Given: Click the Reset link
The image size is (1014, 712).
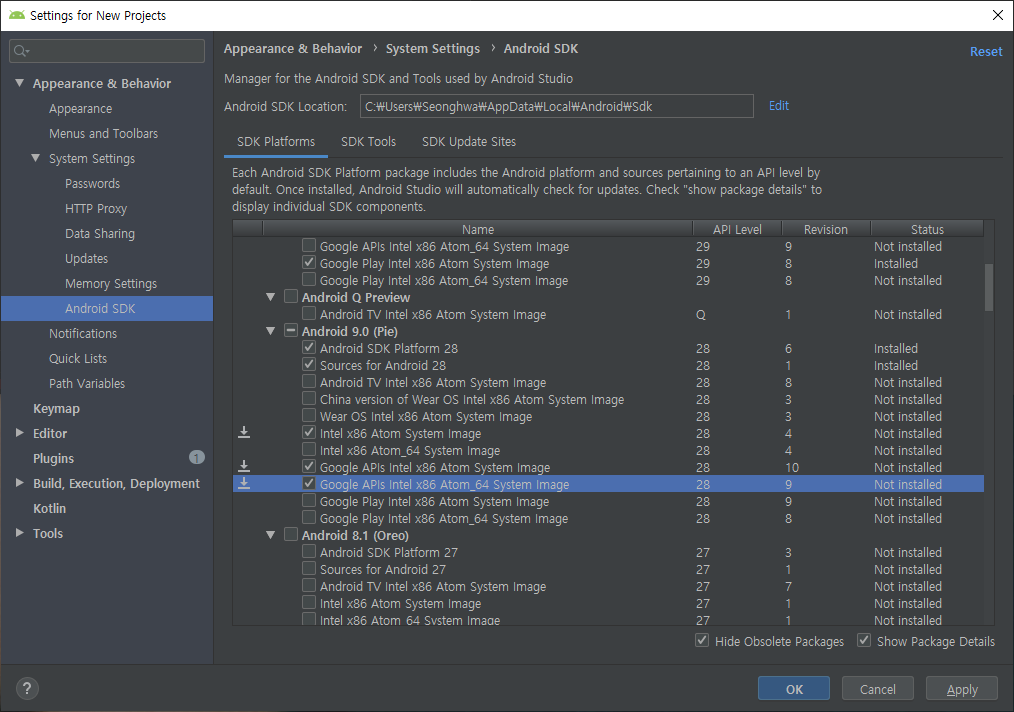Looking at the screenshot, I should tap(986, 51).
